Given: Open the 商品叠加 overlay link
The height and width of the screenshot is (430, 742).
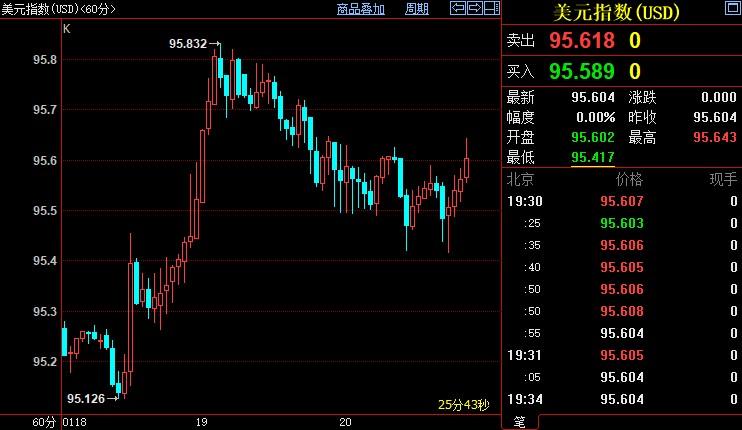Looking at the screenshot, I should tap(360, 9).
